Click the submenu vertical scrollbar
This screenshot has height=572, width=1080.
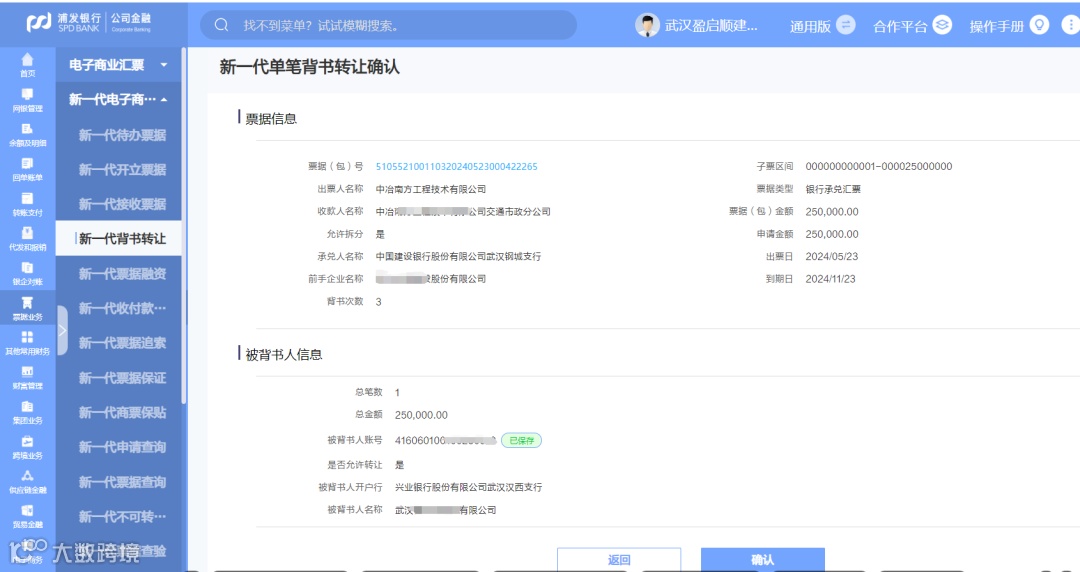coord(183,225)
